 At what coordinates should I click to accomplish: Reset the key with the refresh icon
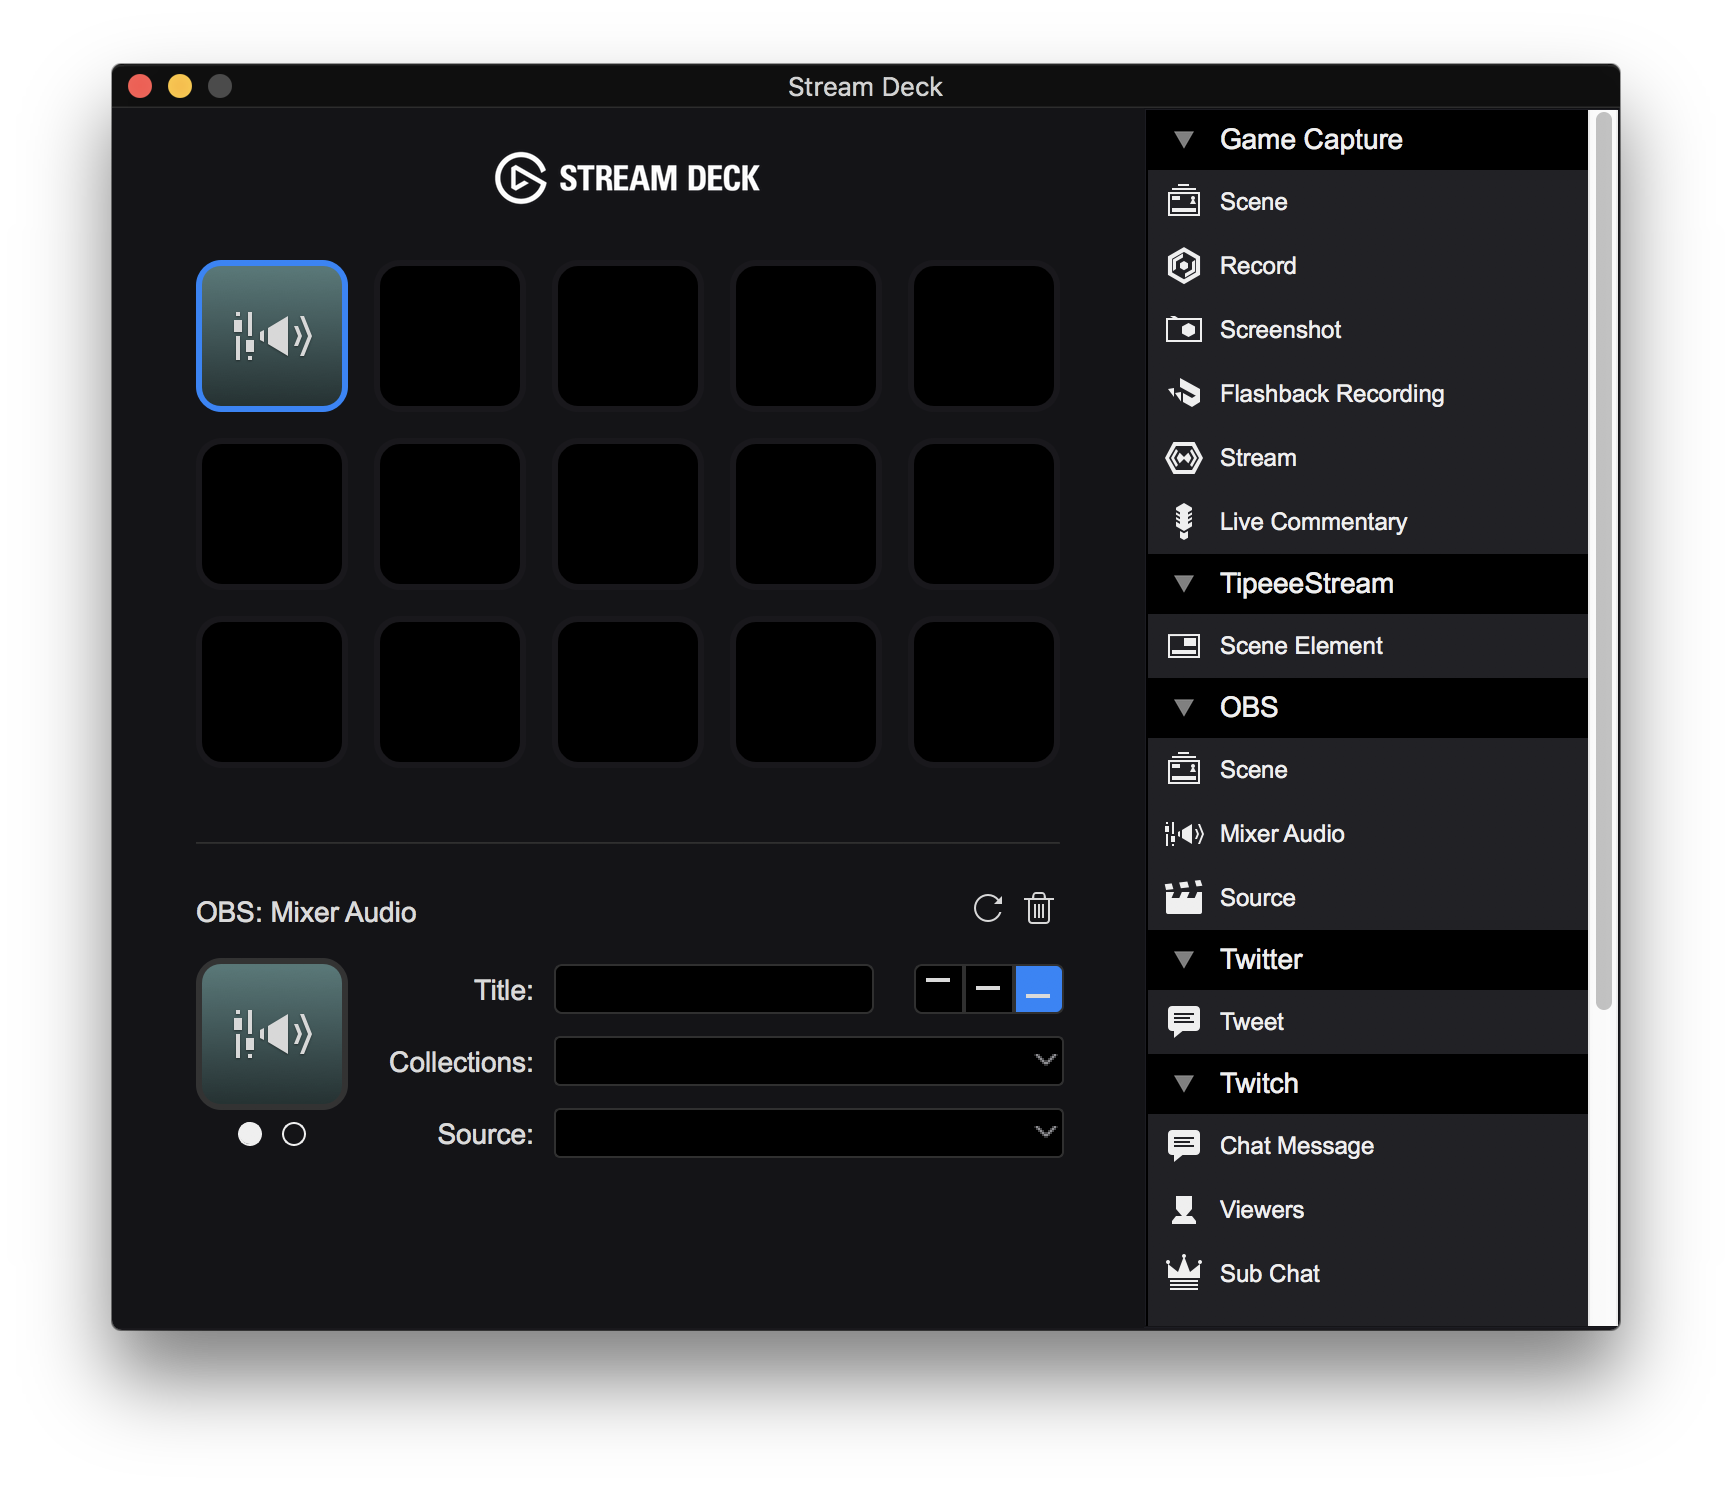click(x=988, y=908)
